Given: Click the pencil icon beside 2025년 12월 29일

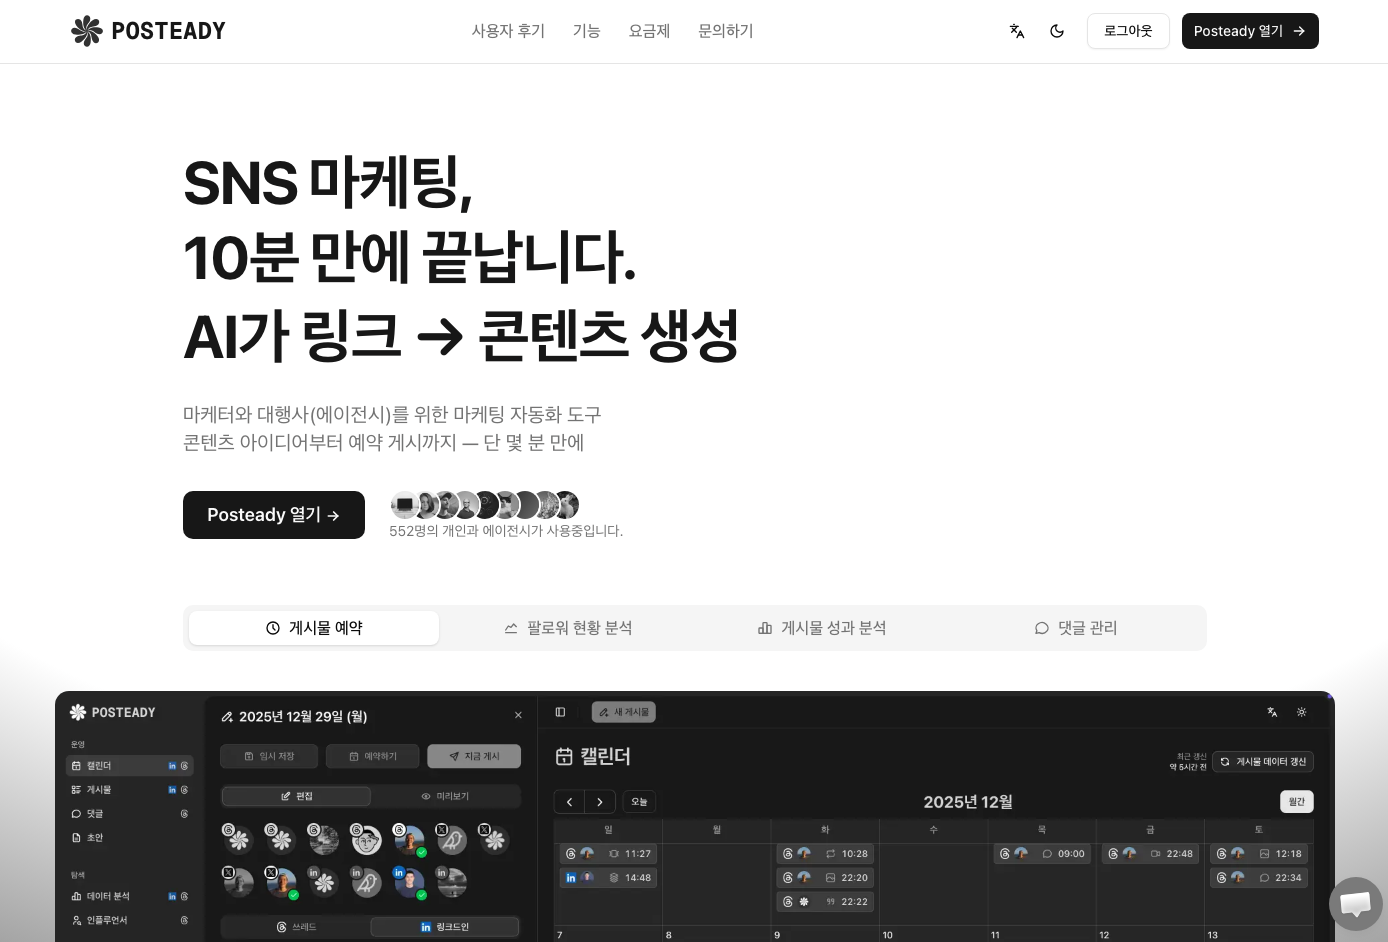Looking at the screenshot, I should tap(227, 717).
